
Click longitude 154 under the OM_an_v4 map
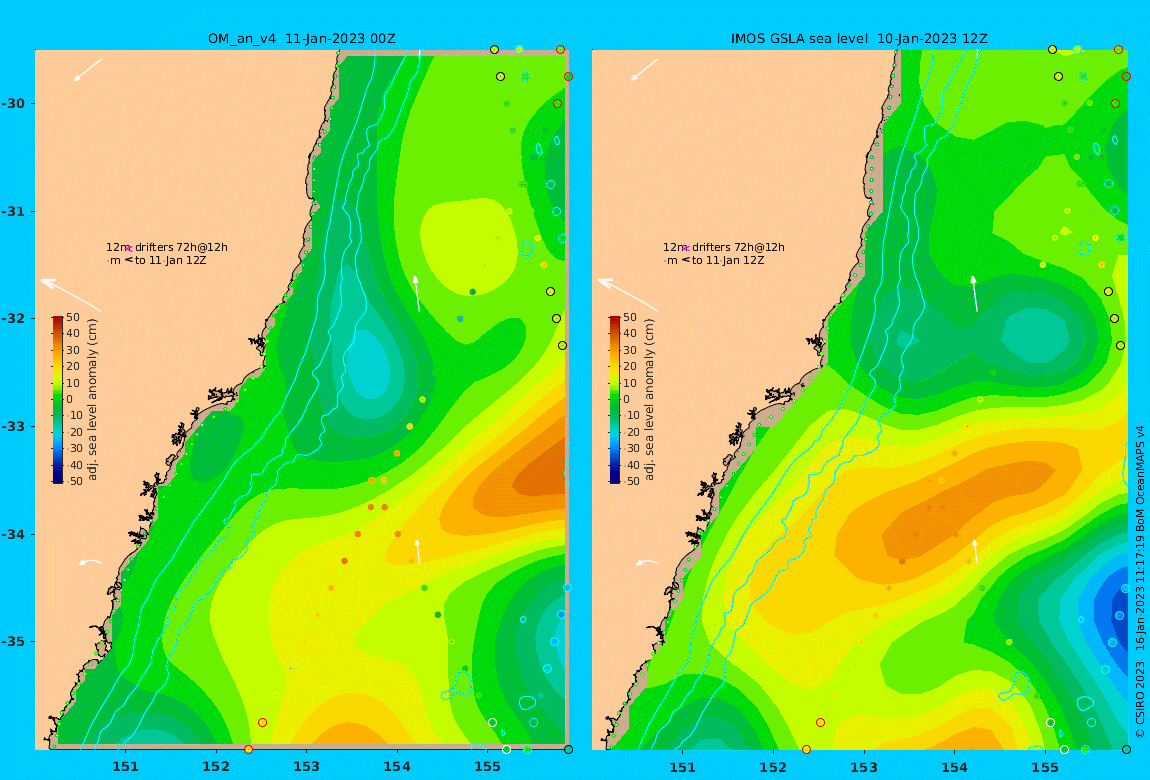[397, 767]
